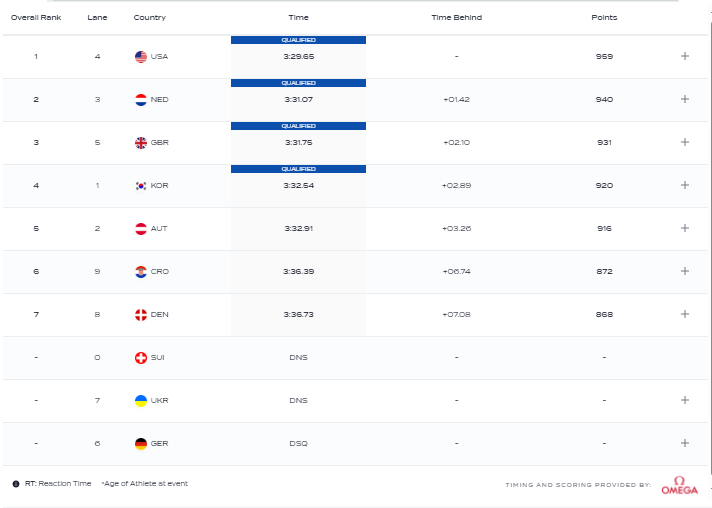Click the Switzerland flag icon

(x=141, y=358)
